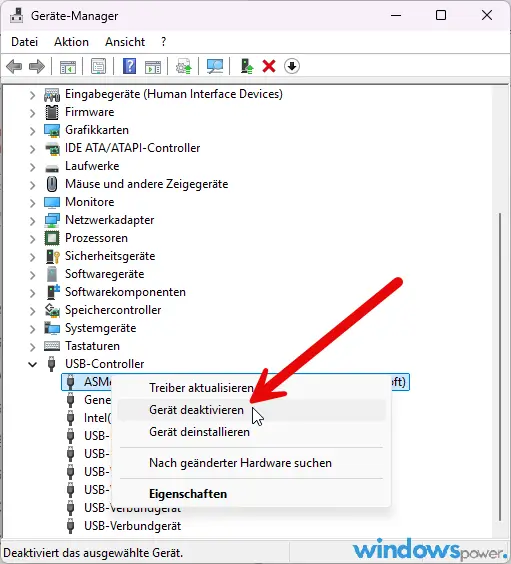The image size is (511, 564).
Task: Click the Back arrow toolbar icon
Action: 14,67
